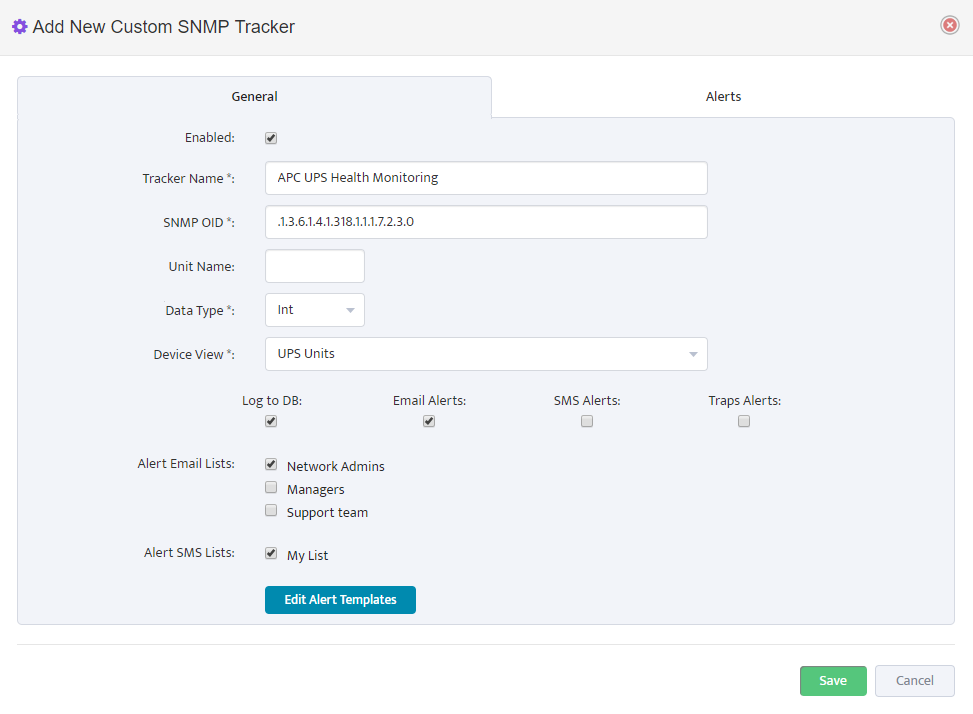
Task: Open the Data Type dropdown
Action: [x=315, y=310]
